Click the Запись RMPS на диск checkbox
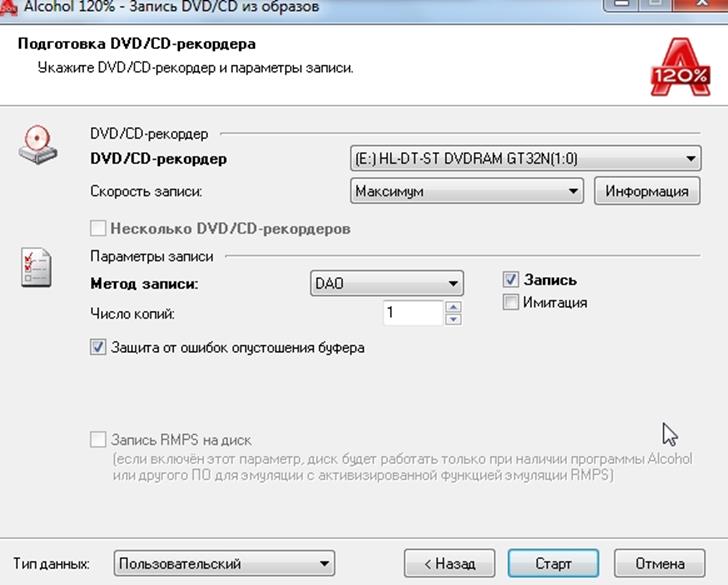The width and height of the screenshot is (728, 585). coord(98,440)
